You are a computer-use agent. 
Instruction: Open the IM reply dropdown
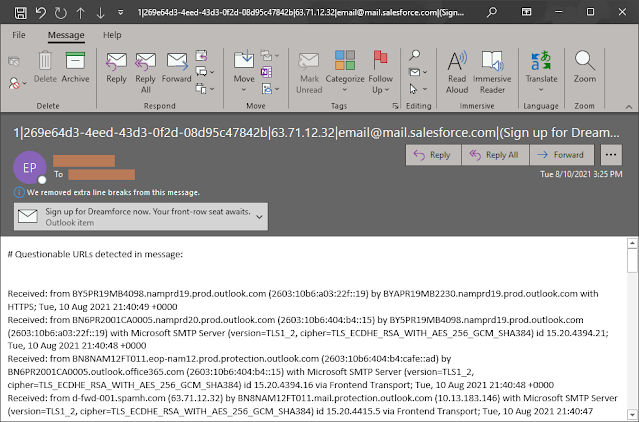pyautogui.click(x=205, y=72)
